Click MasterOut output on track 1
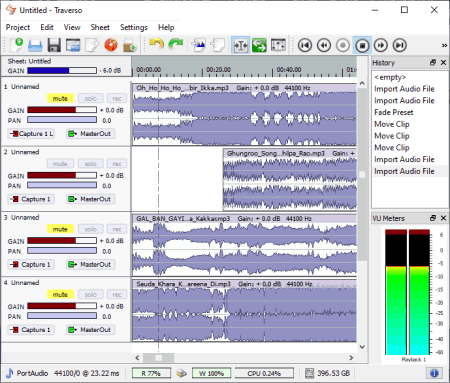The height and width of the screenshot is (383, 450). pyautogui.click(x=91, y=134)
